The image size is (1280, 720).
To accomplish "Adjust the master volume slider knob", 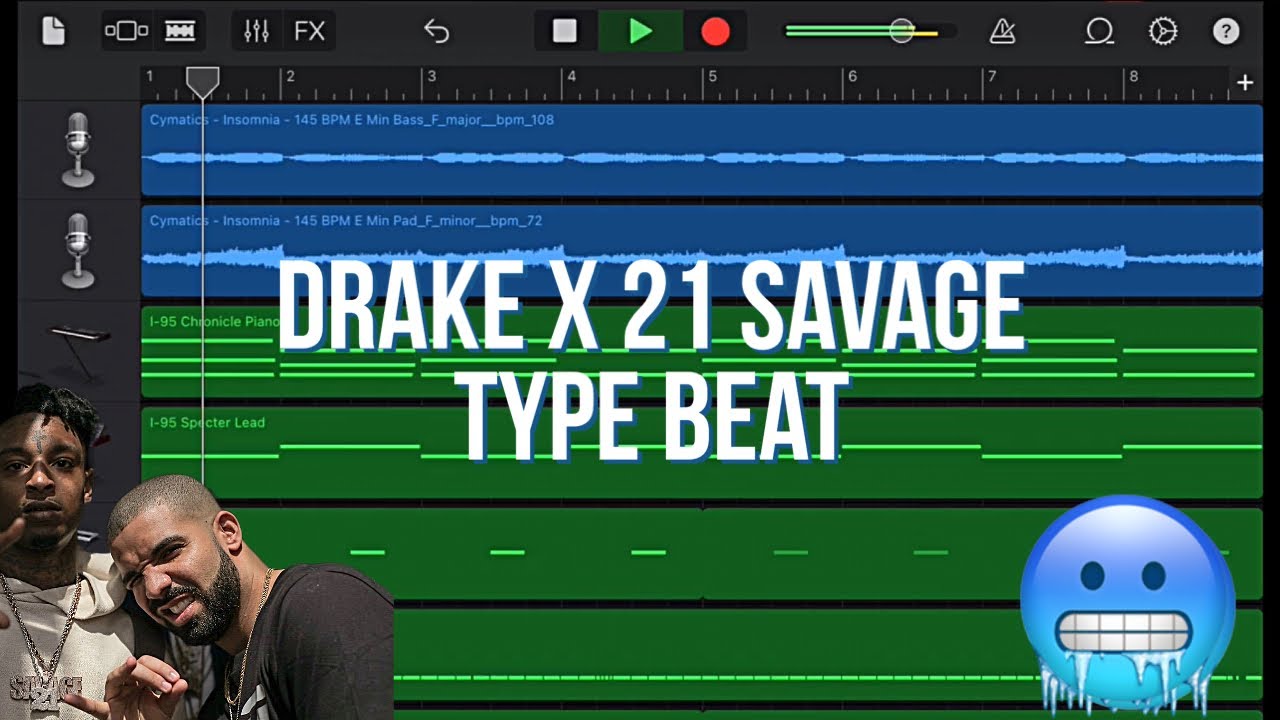I will pos(901,31).
